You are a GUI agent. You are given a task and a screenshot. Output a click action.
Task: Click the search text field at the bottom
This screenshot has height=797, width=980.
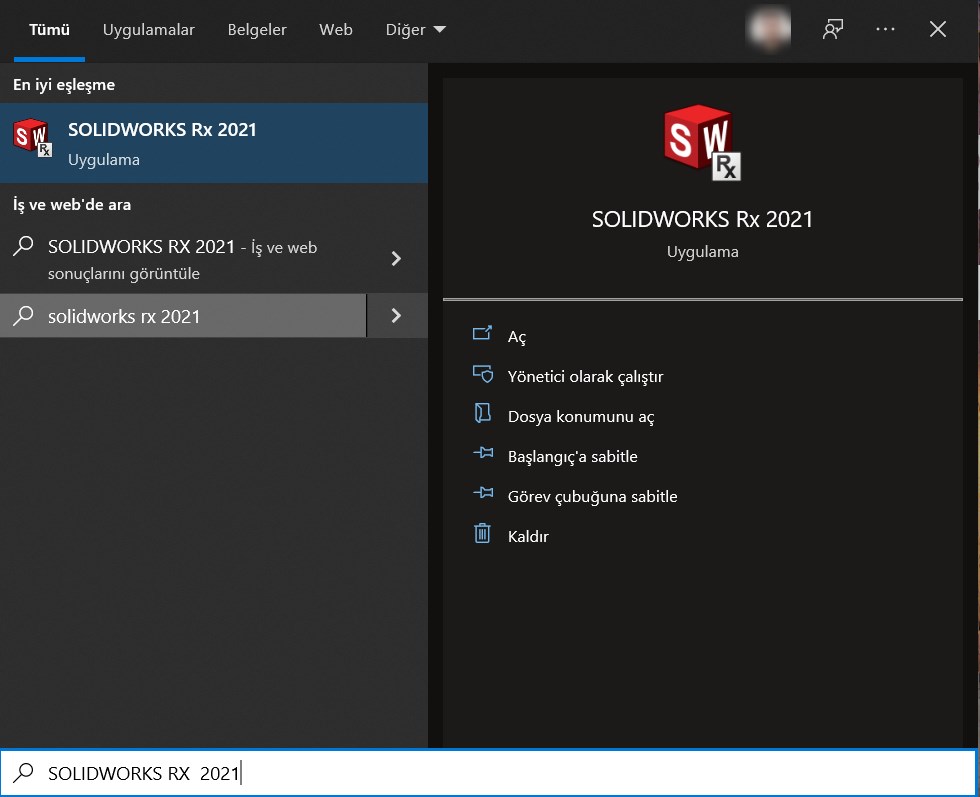[489, 773]
